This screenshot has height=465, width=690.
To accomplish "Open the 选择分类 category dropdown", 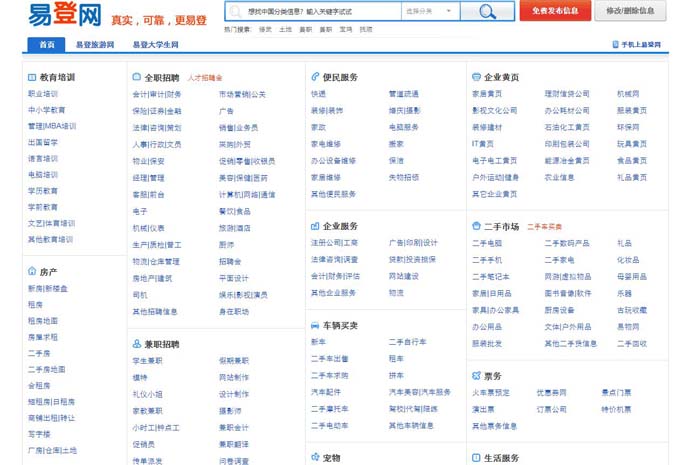I will pos(430,11).
